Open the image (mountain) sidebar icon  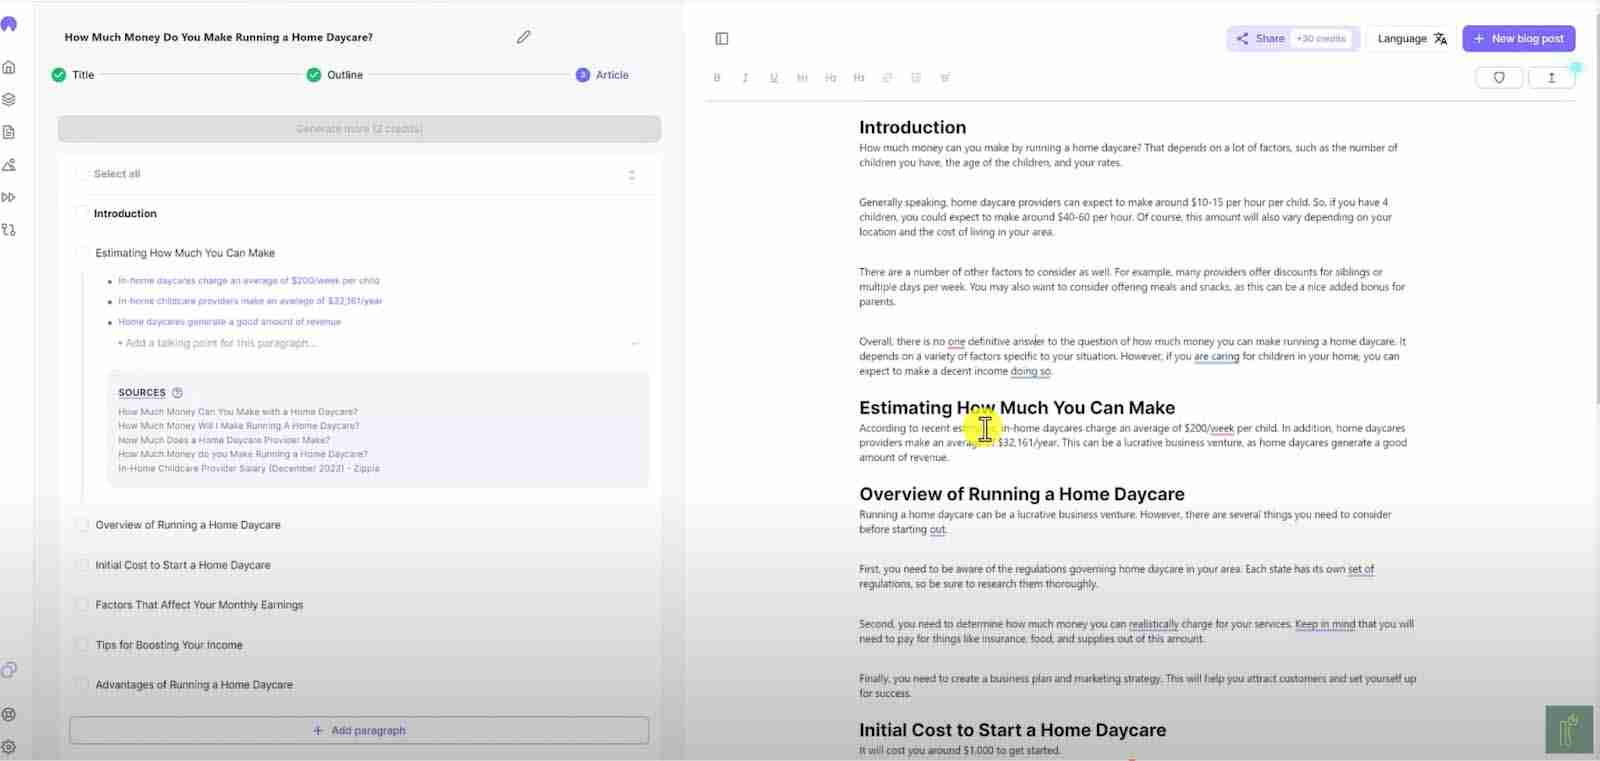pyautogui.click(x=9, y=165)
